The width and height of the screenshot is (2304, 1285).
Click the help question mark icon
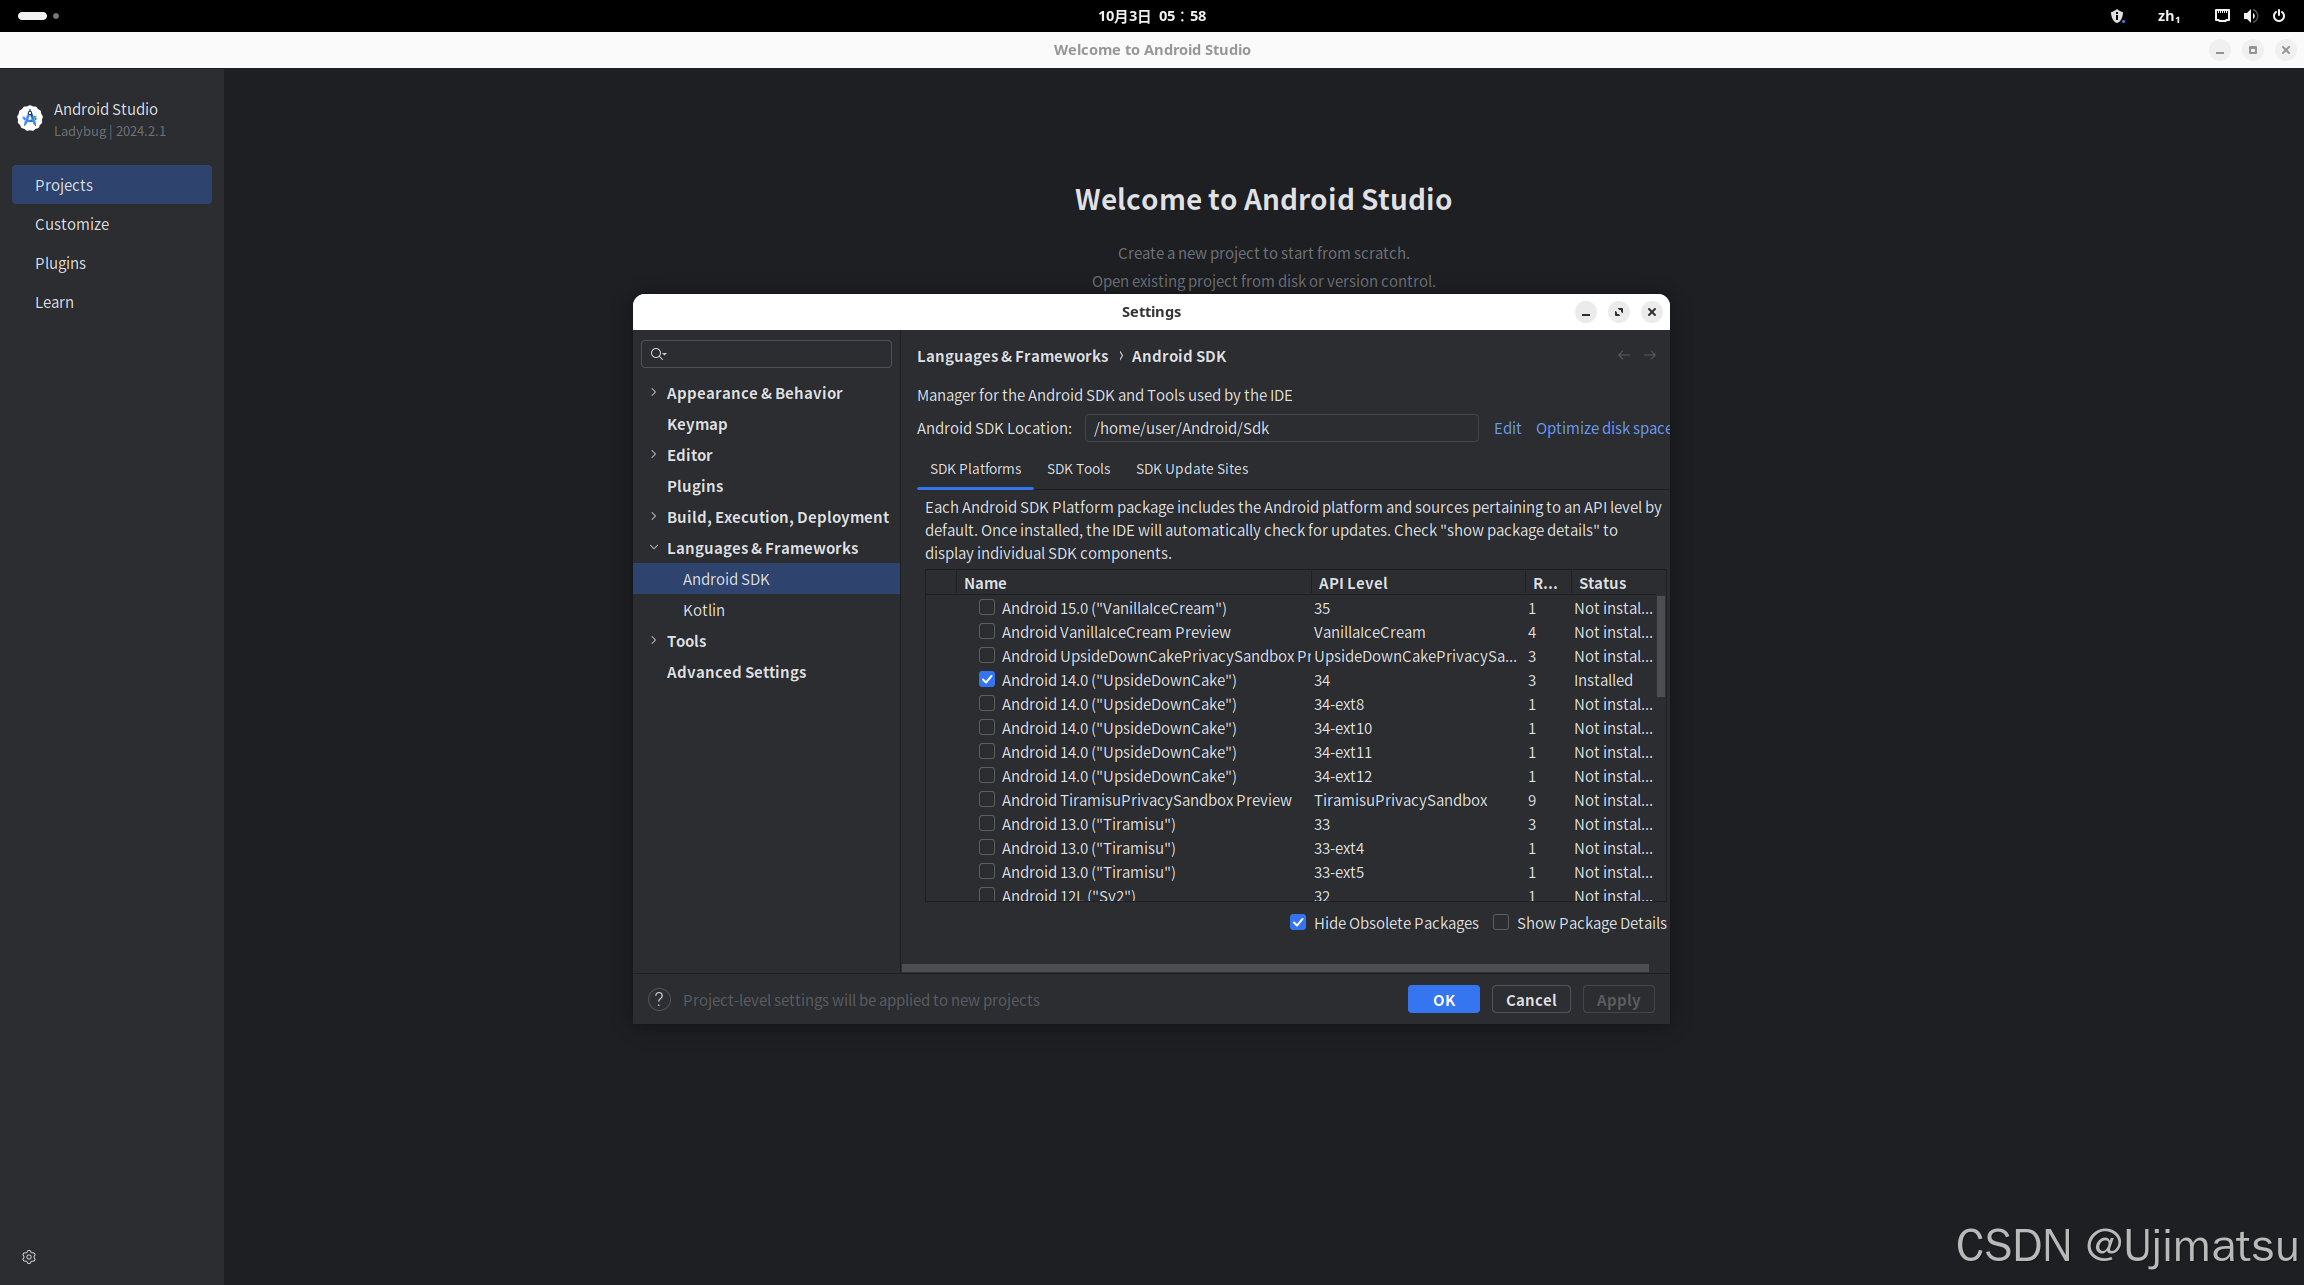pyautogui.click(x=659, y=1000)
